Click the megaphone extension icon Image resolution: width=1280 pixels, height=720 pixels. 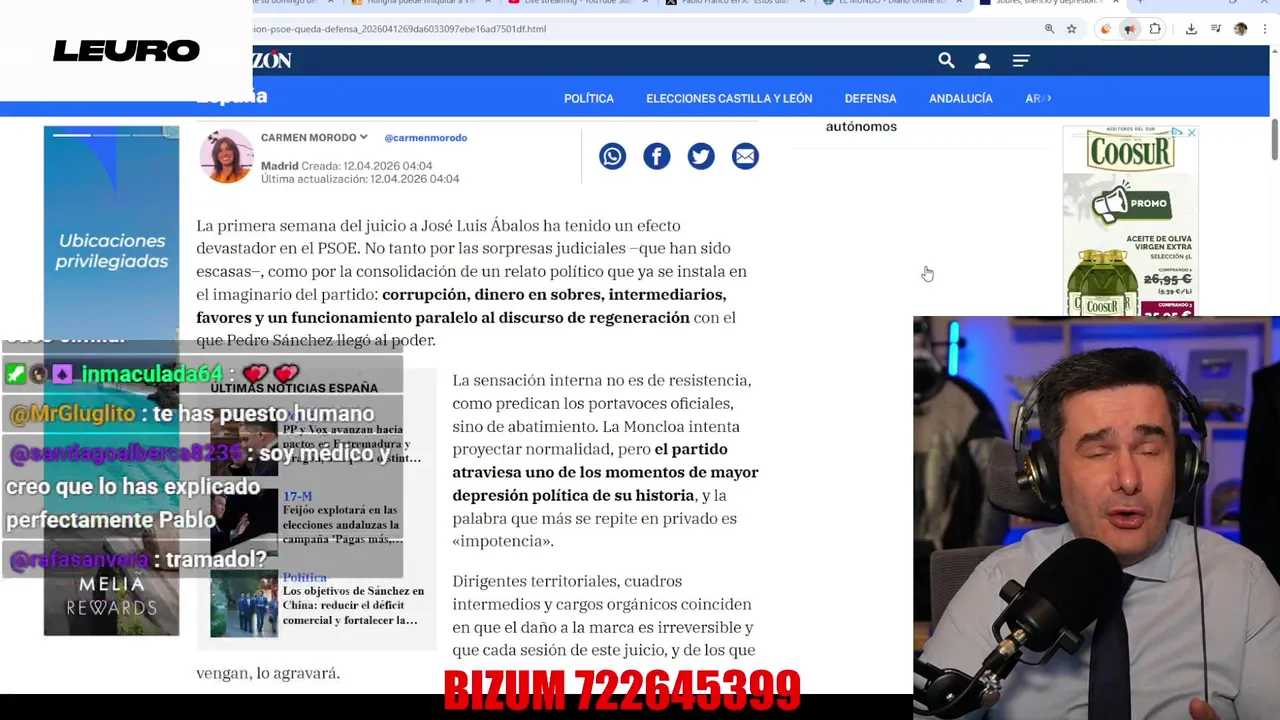click(x=1130, y=29)
